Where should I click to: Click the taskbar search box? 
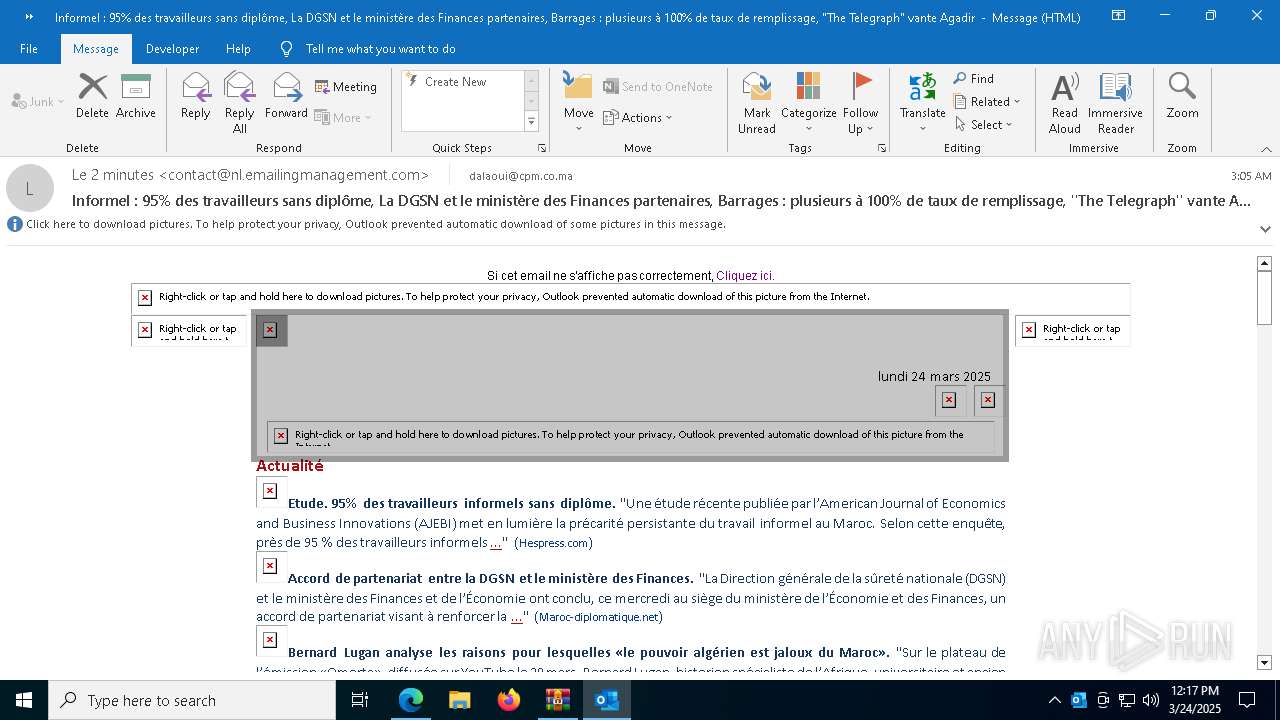point(192,700)
